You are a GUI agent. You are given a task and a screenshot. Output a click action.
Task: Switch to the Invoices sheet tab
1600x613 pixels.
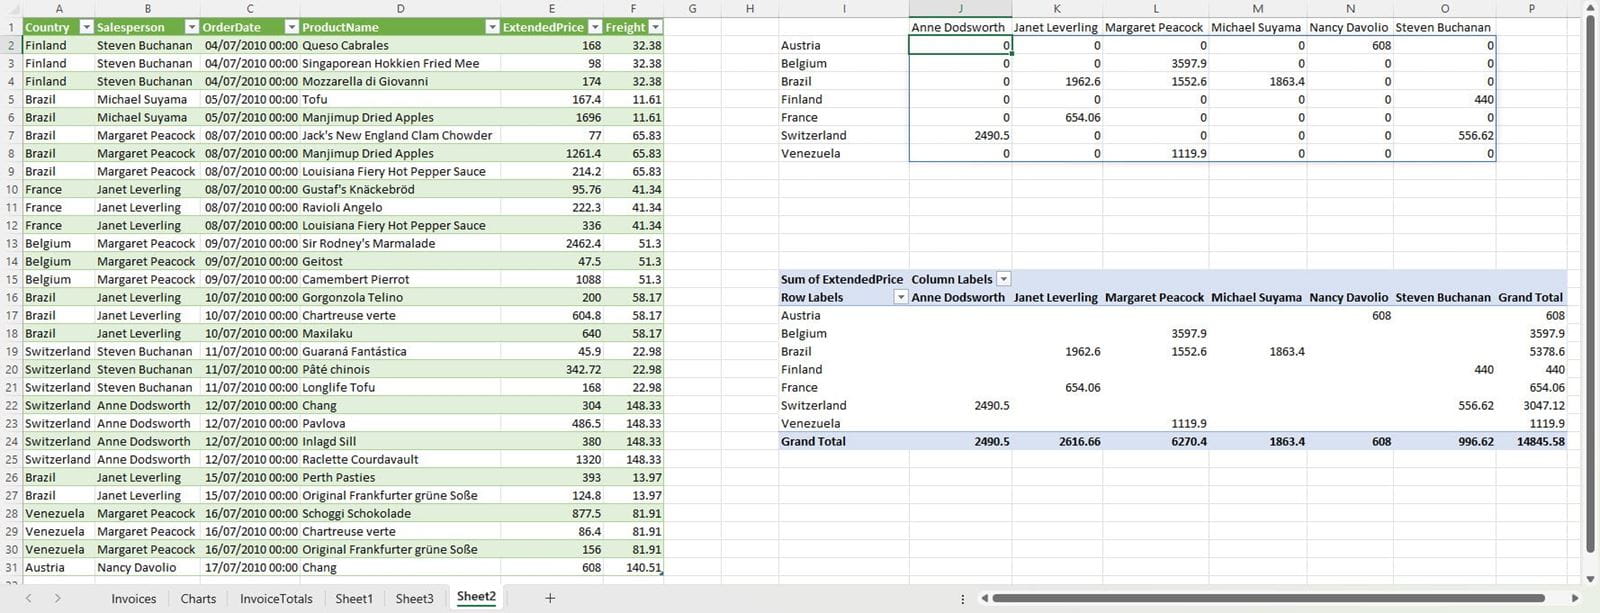pyautogui.click(x=133, y=598)
